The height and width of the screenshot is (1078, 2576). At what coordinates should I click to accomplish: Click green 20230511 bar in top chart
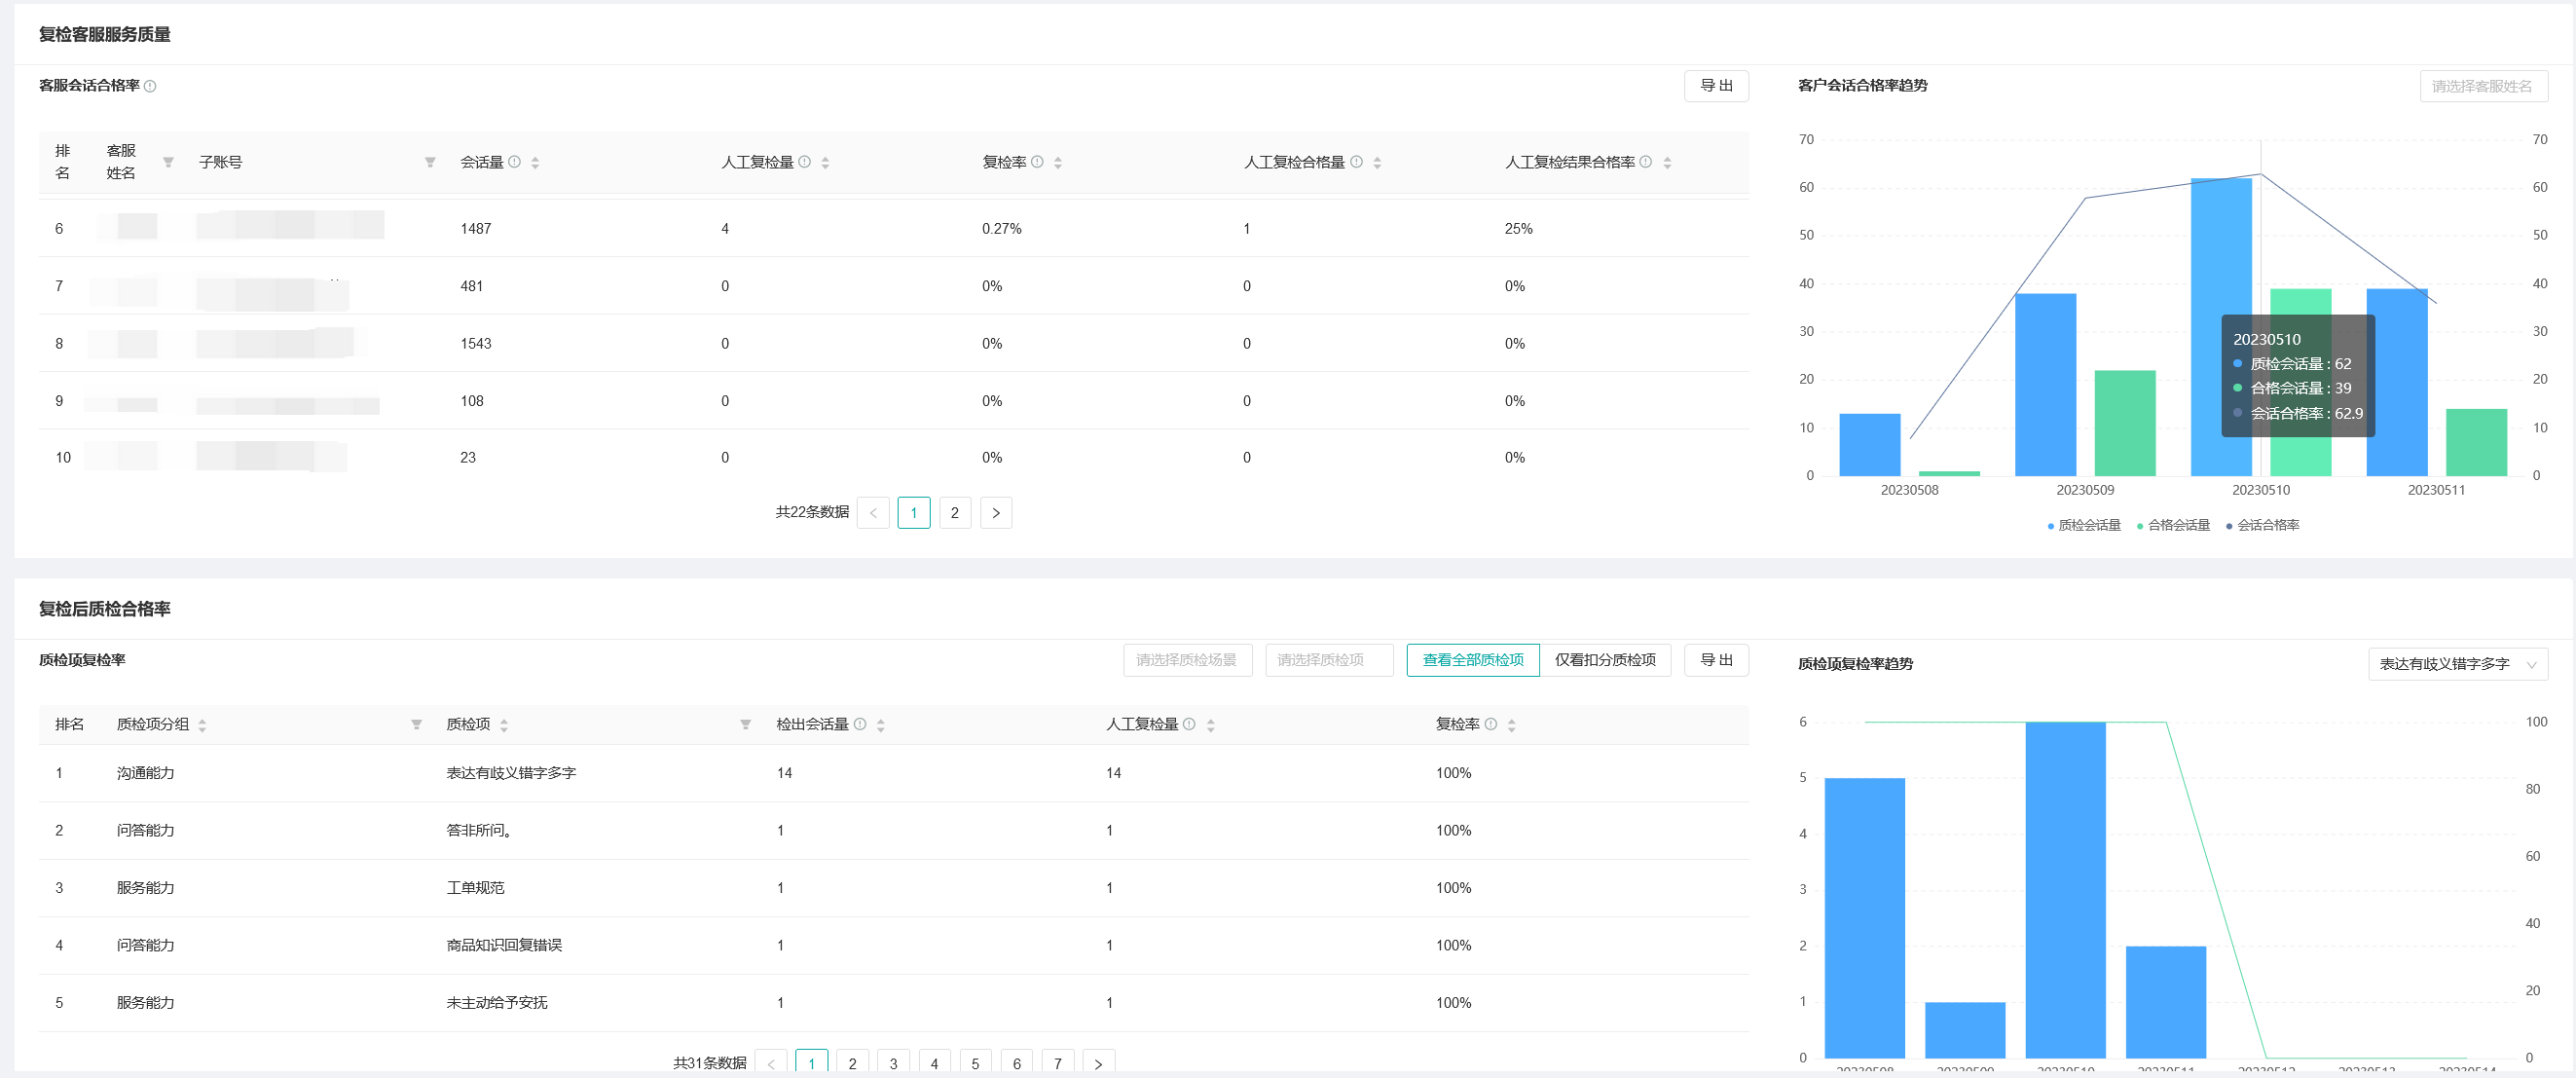pos(2476,442)
